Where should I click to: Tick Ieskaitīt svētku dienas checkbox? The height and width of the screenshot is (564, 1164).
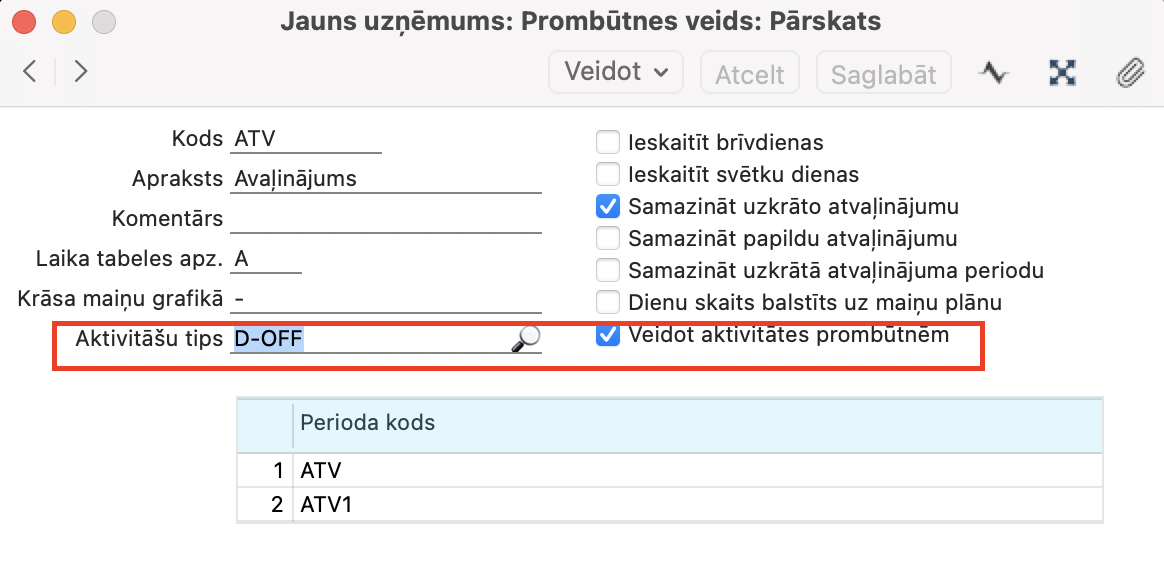click(607, 175)
